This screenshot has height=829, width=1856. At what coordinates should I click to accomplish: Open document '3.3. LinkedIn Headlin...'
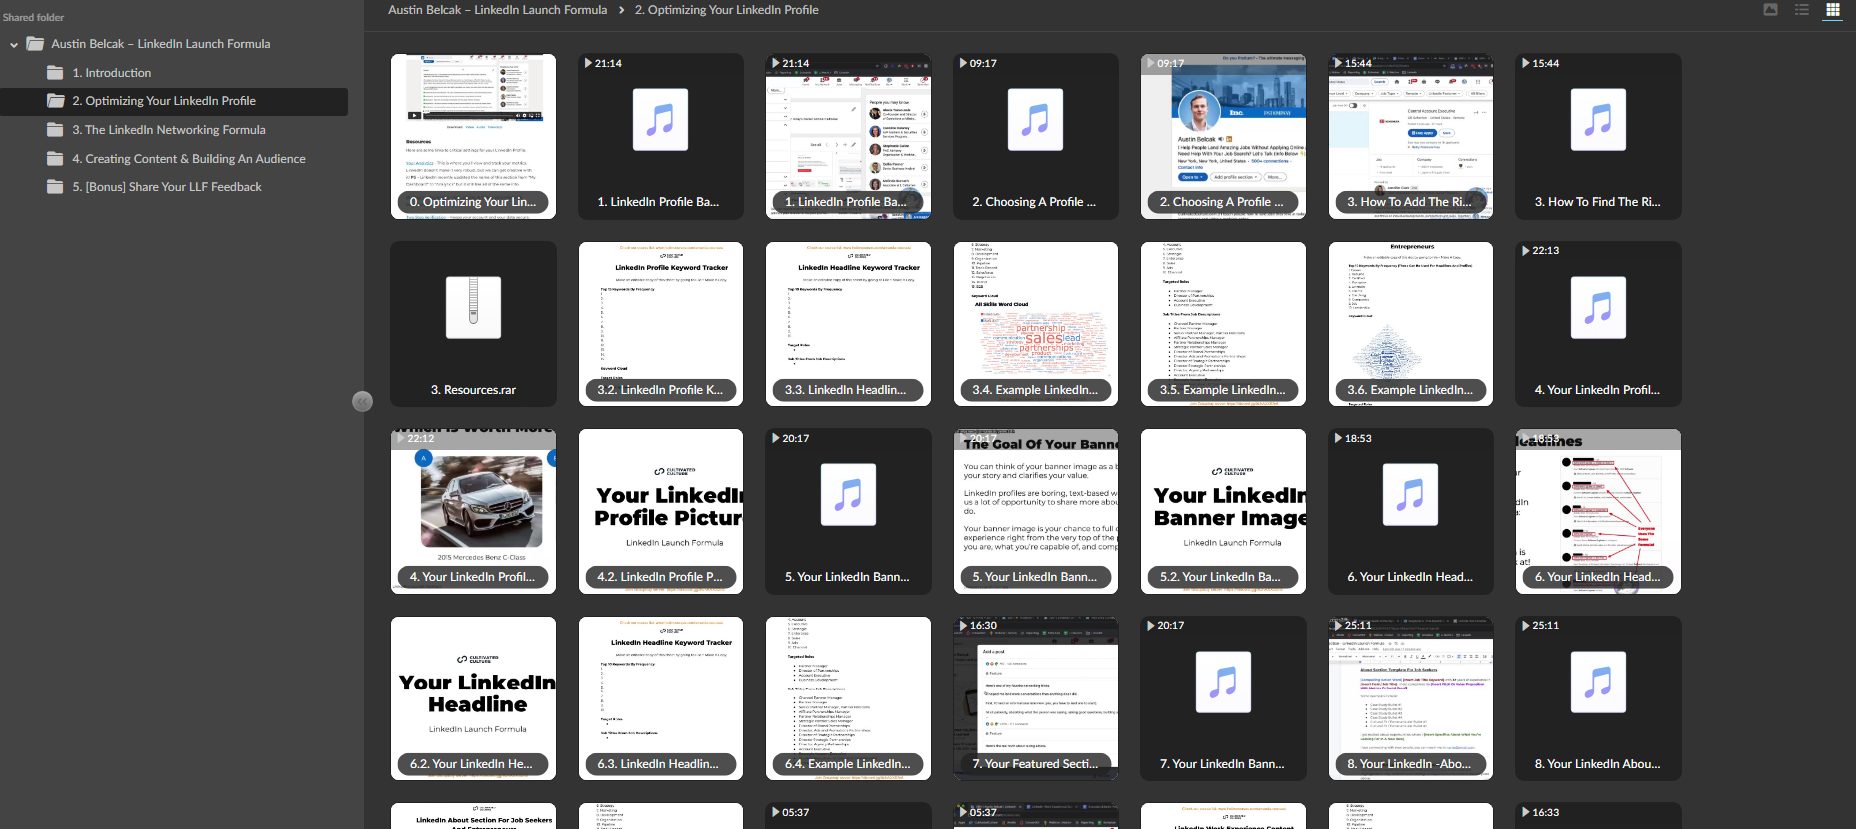coord(848,324)
